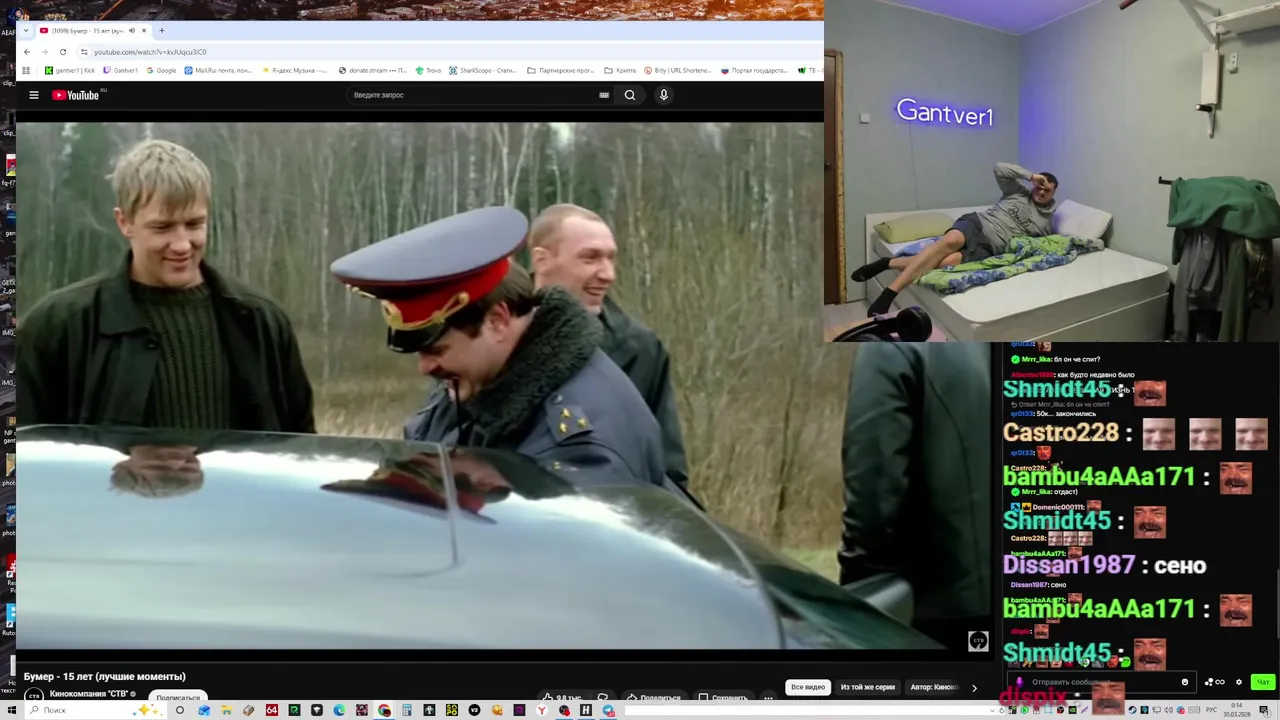
Task: Open the Windows Start button
Action: [10, 710]
